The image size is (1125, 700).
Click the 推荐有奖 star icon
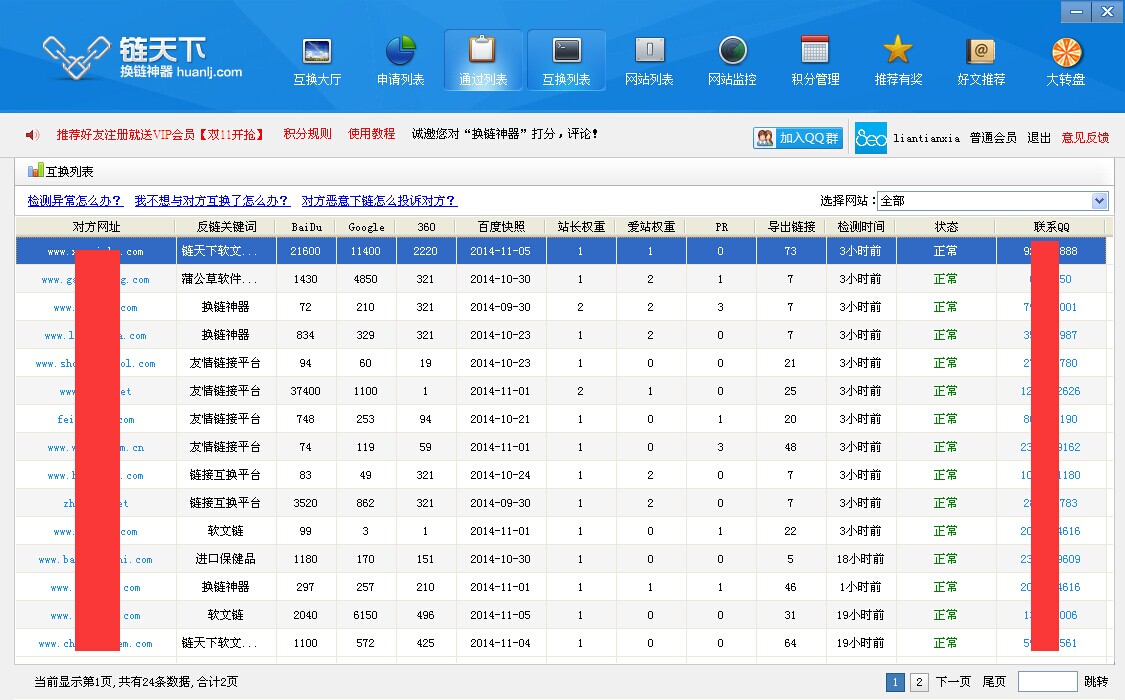(x=898, y=51)
